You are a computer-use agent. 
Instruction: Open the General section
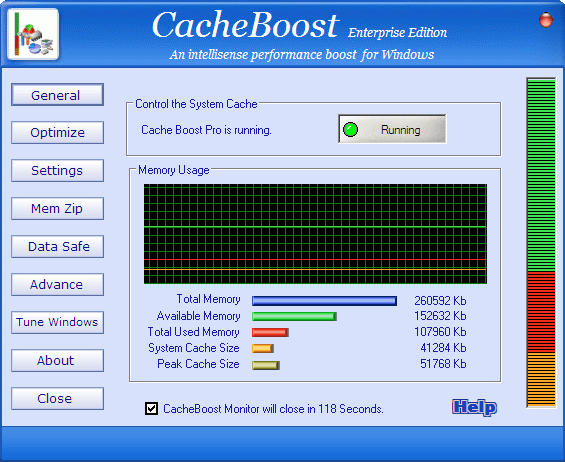pos(57,95)
